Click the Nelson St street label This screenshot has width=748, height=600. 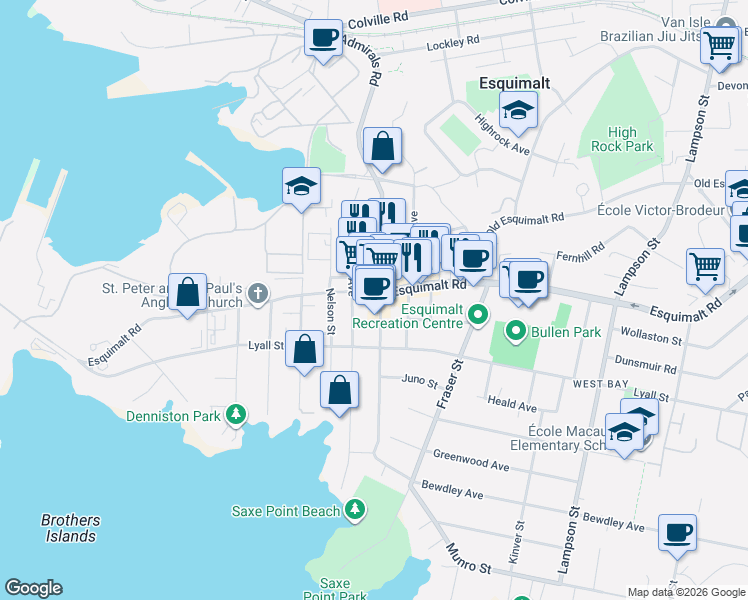pos(330,311)
